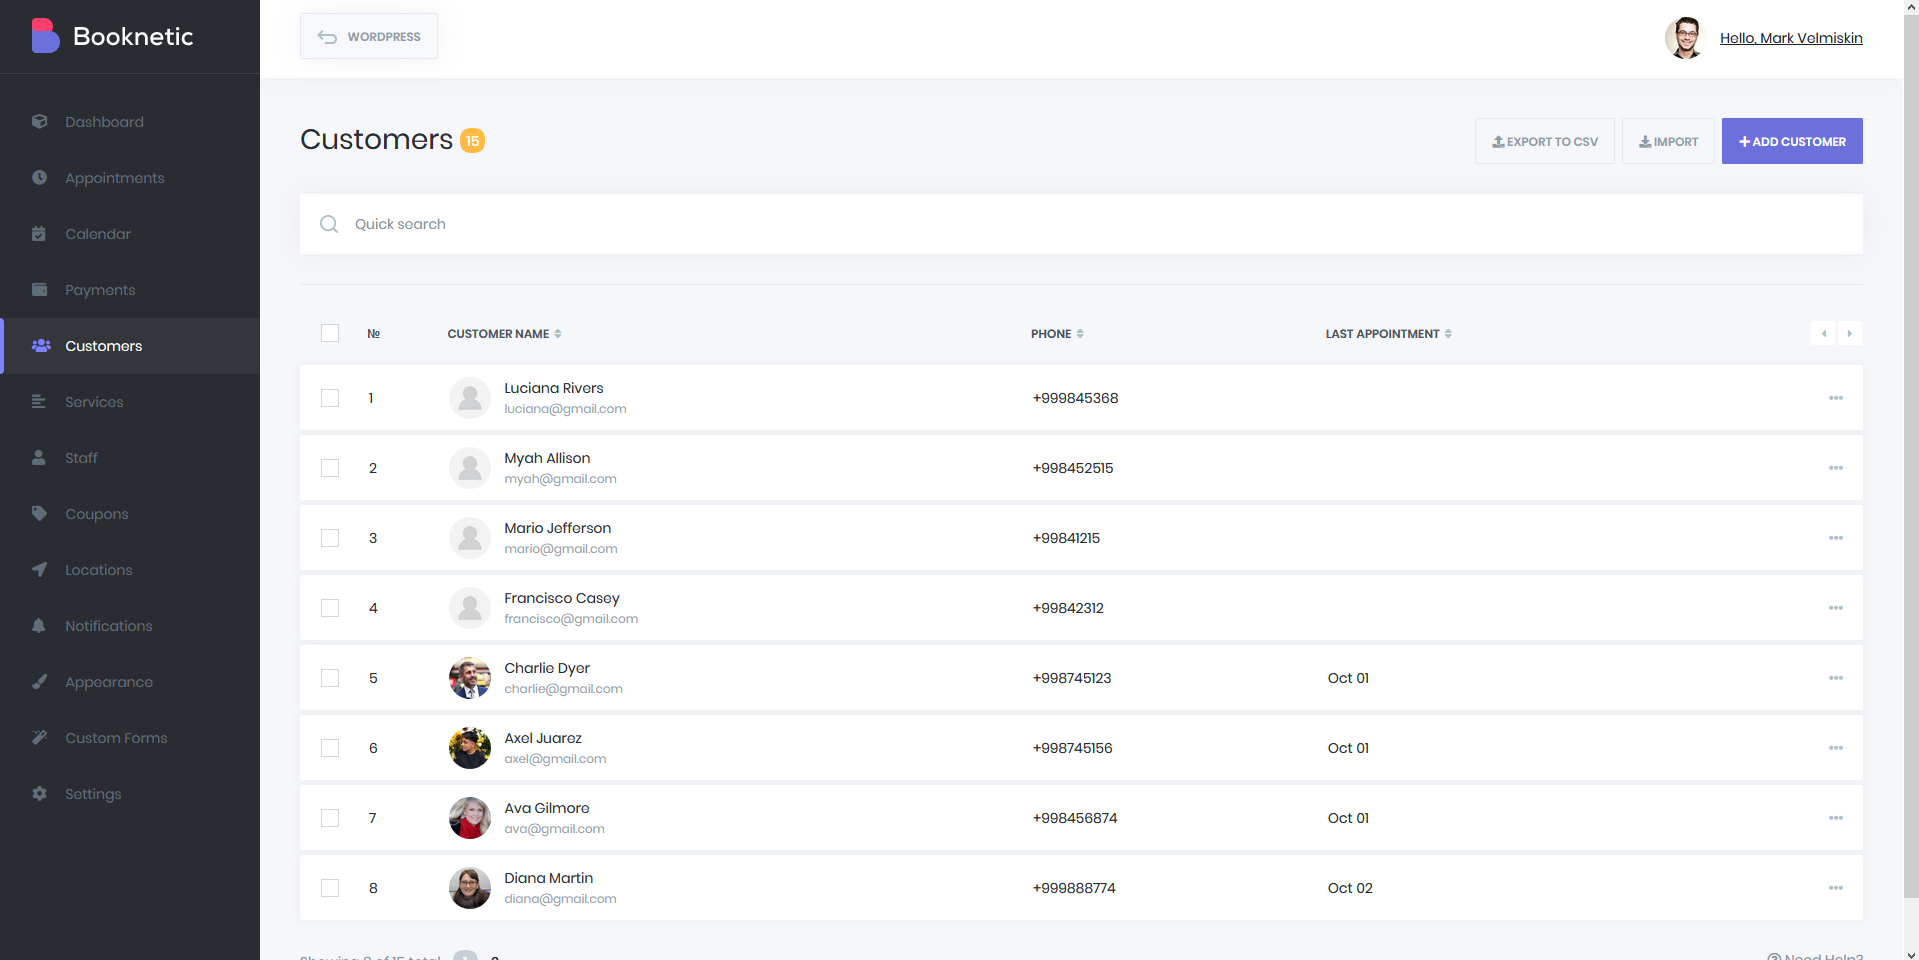
Task: Click the Settings gear icon
Action: [39, 794]
